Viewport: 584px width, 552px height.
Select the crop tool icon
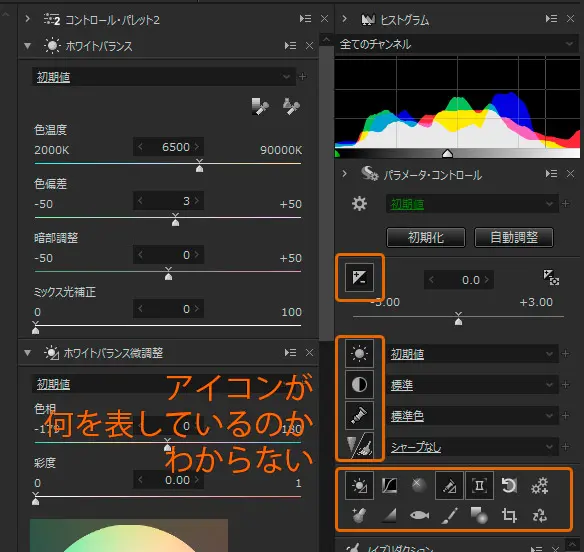509,515
